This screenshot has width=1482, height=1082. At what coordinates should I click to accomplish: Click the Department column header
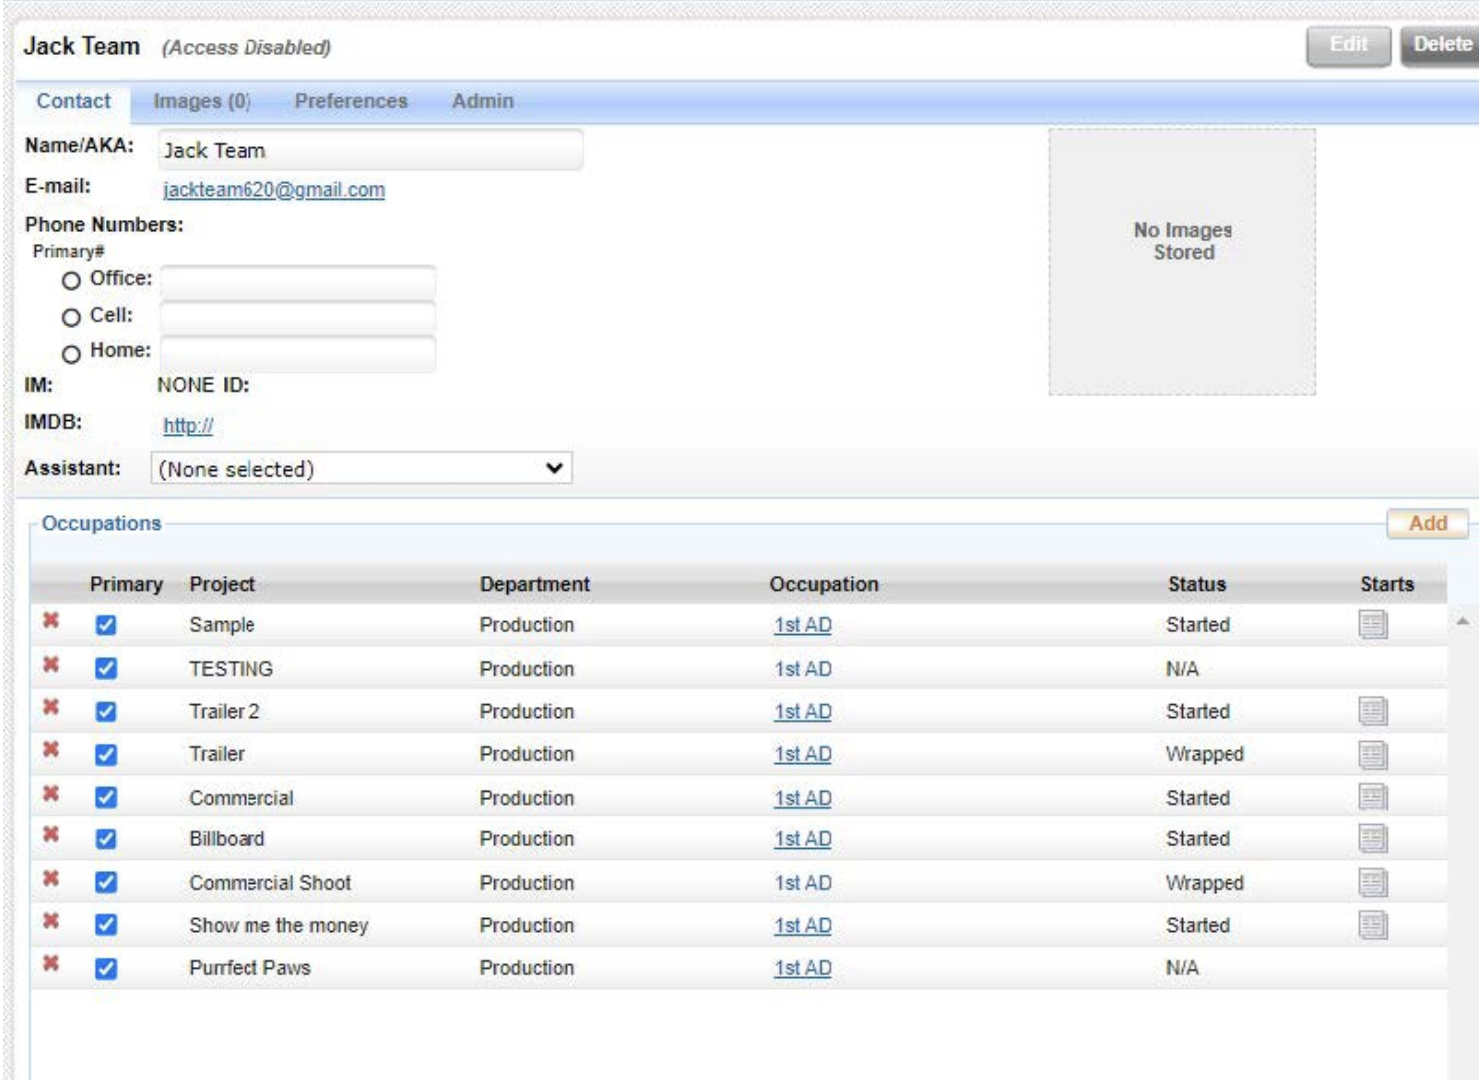pos(535,584)
